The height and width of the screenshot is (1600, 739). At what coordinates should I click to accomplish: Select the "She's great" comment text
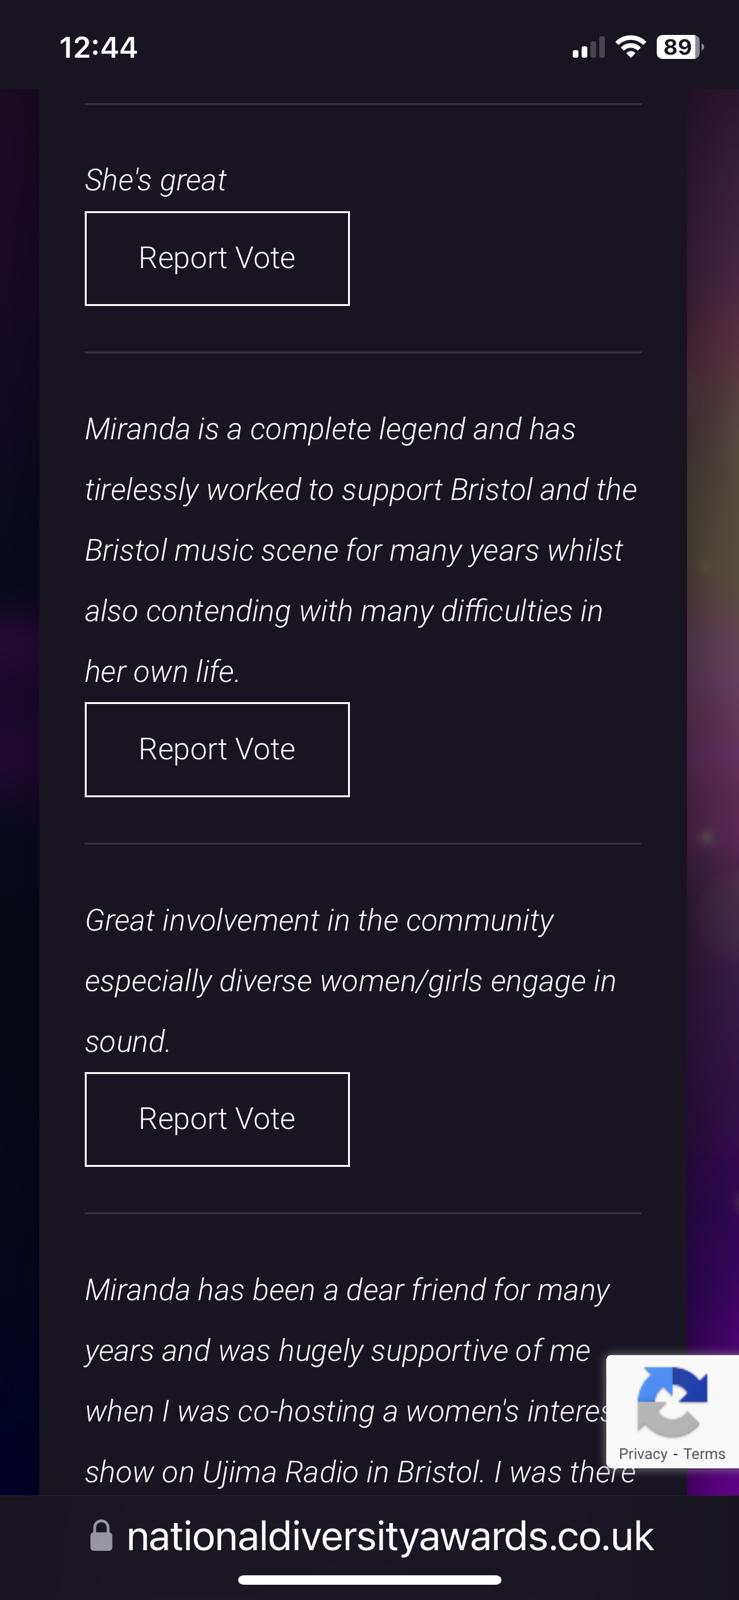[x=155, y=180]
